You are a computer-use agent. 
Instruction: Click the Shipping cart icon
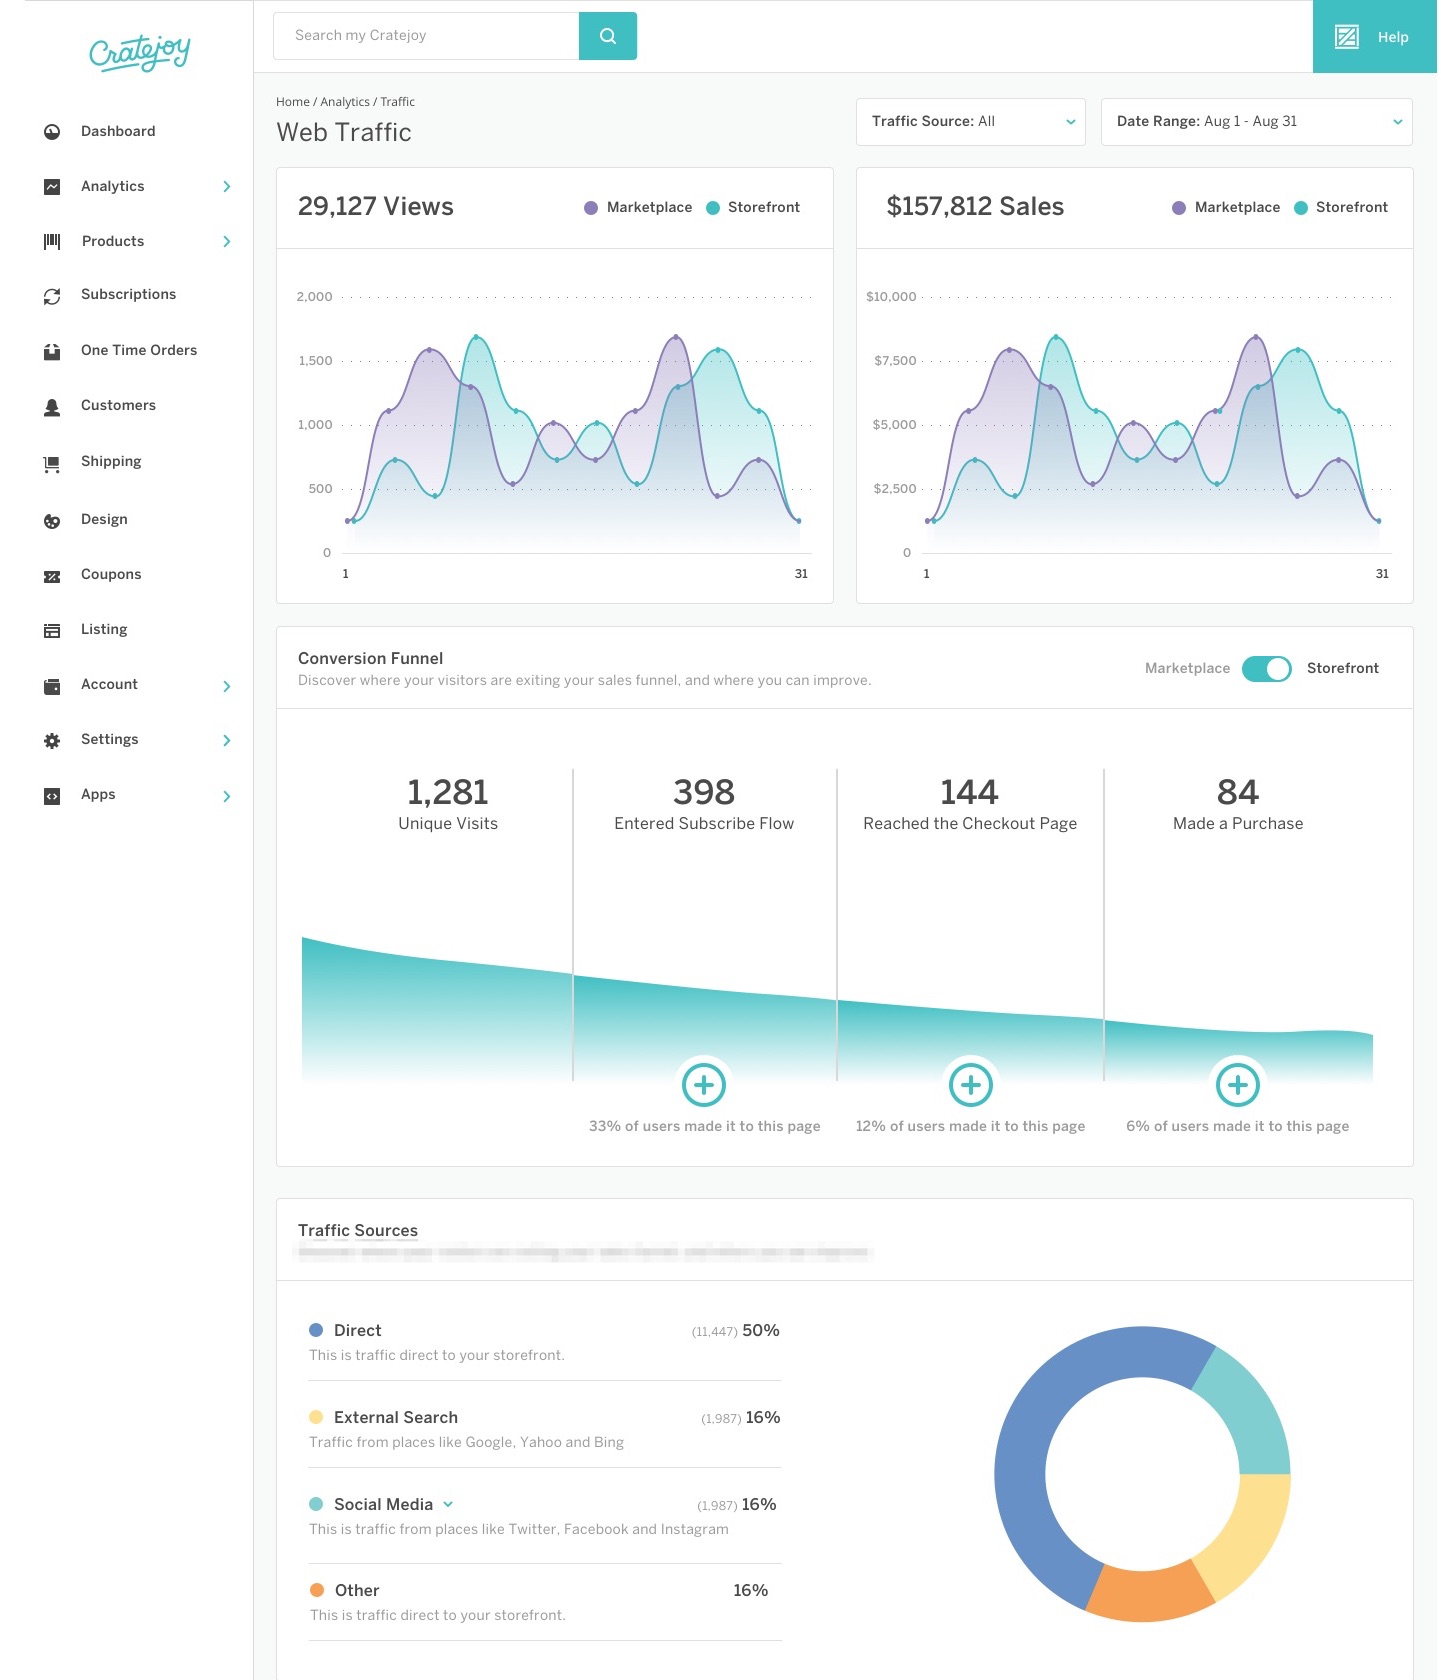52,463
